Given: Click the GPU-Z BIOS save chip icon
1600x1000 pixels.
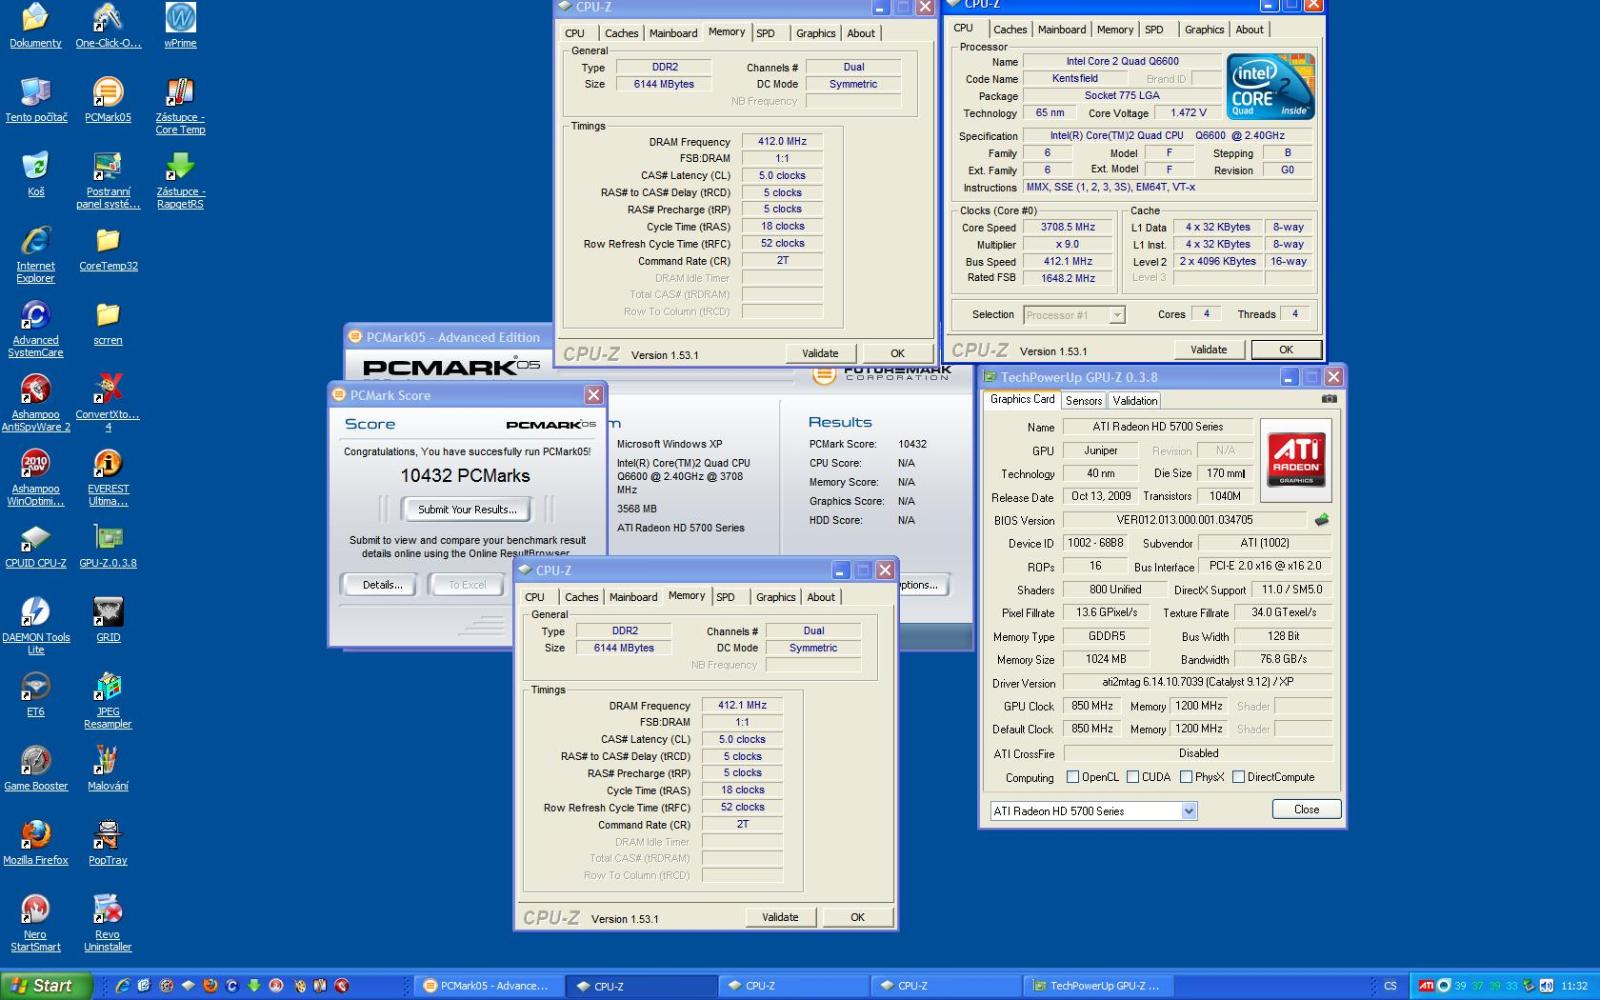Looking at the screenshot, I should [1321, 520].
